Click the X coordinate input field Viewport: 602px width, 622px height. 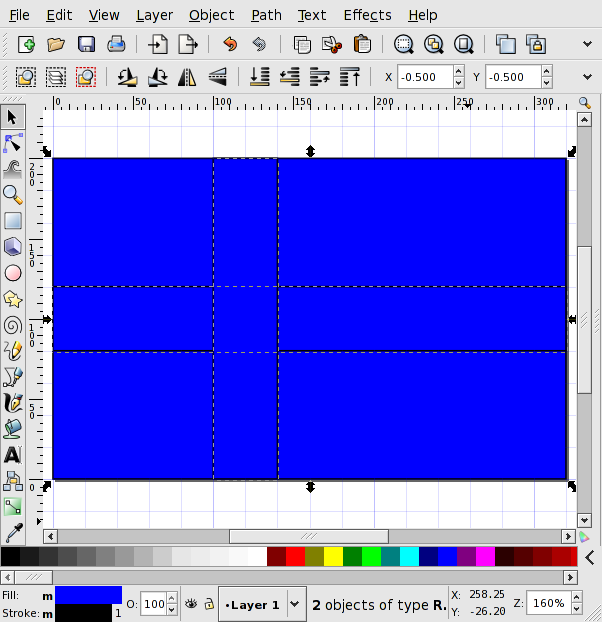click(x=424, y=77)
